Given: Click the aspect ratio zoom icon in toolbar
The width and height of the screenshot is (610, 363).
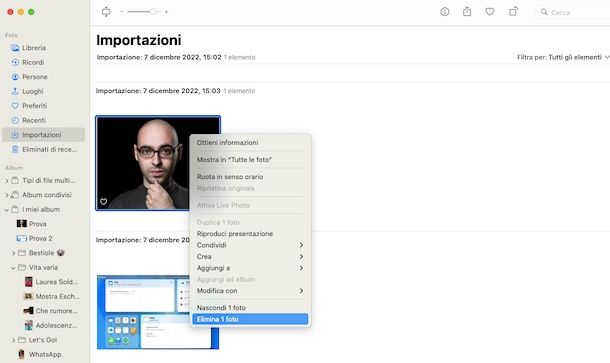Looking at the screenshot, I should 106,12.
